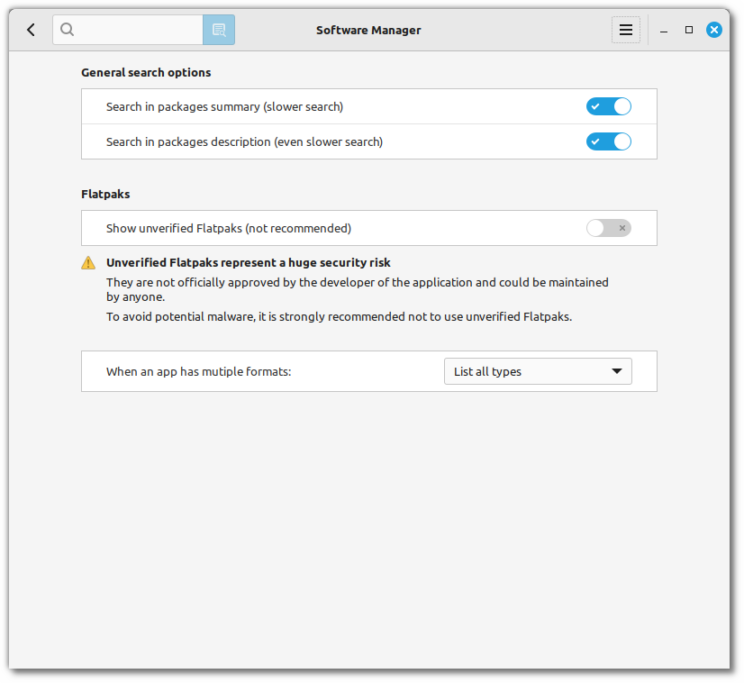Minimize the Software Manager window
The width and height of the screenshot is (744, 683).
click(x=664, y=31)
